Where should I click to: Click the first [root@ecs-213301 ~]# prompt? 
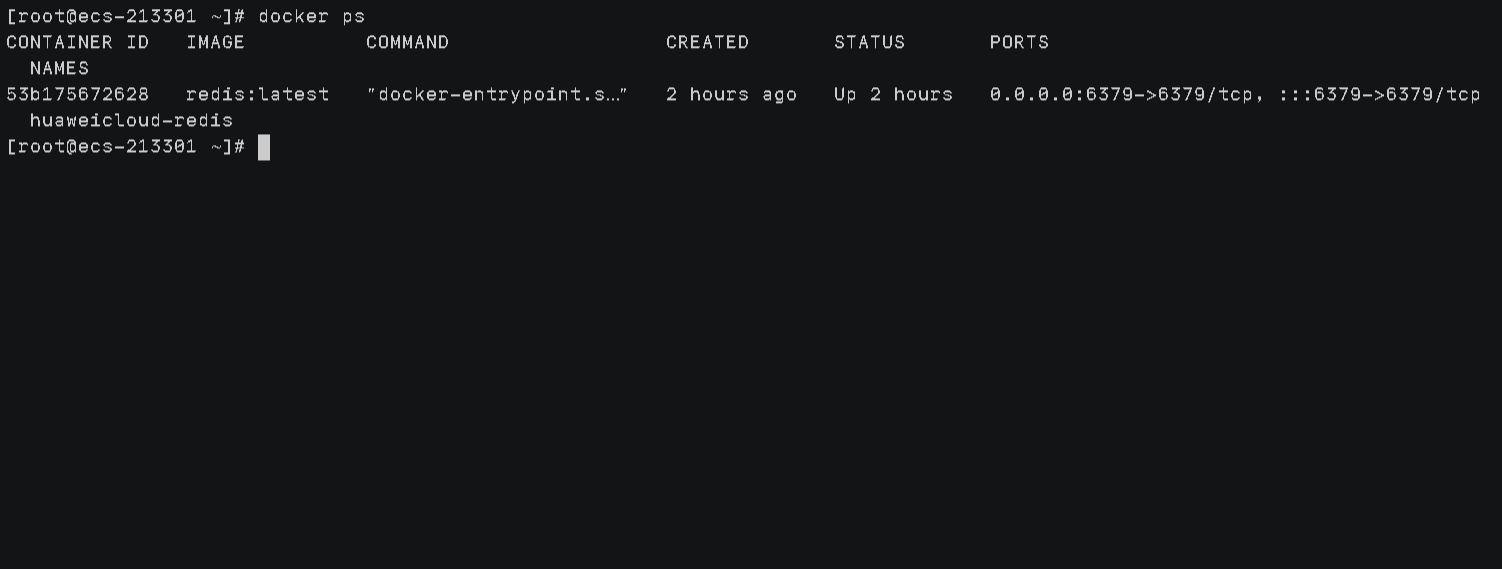(x=126, y=16)
